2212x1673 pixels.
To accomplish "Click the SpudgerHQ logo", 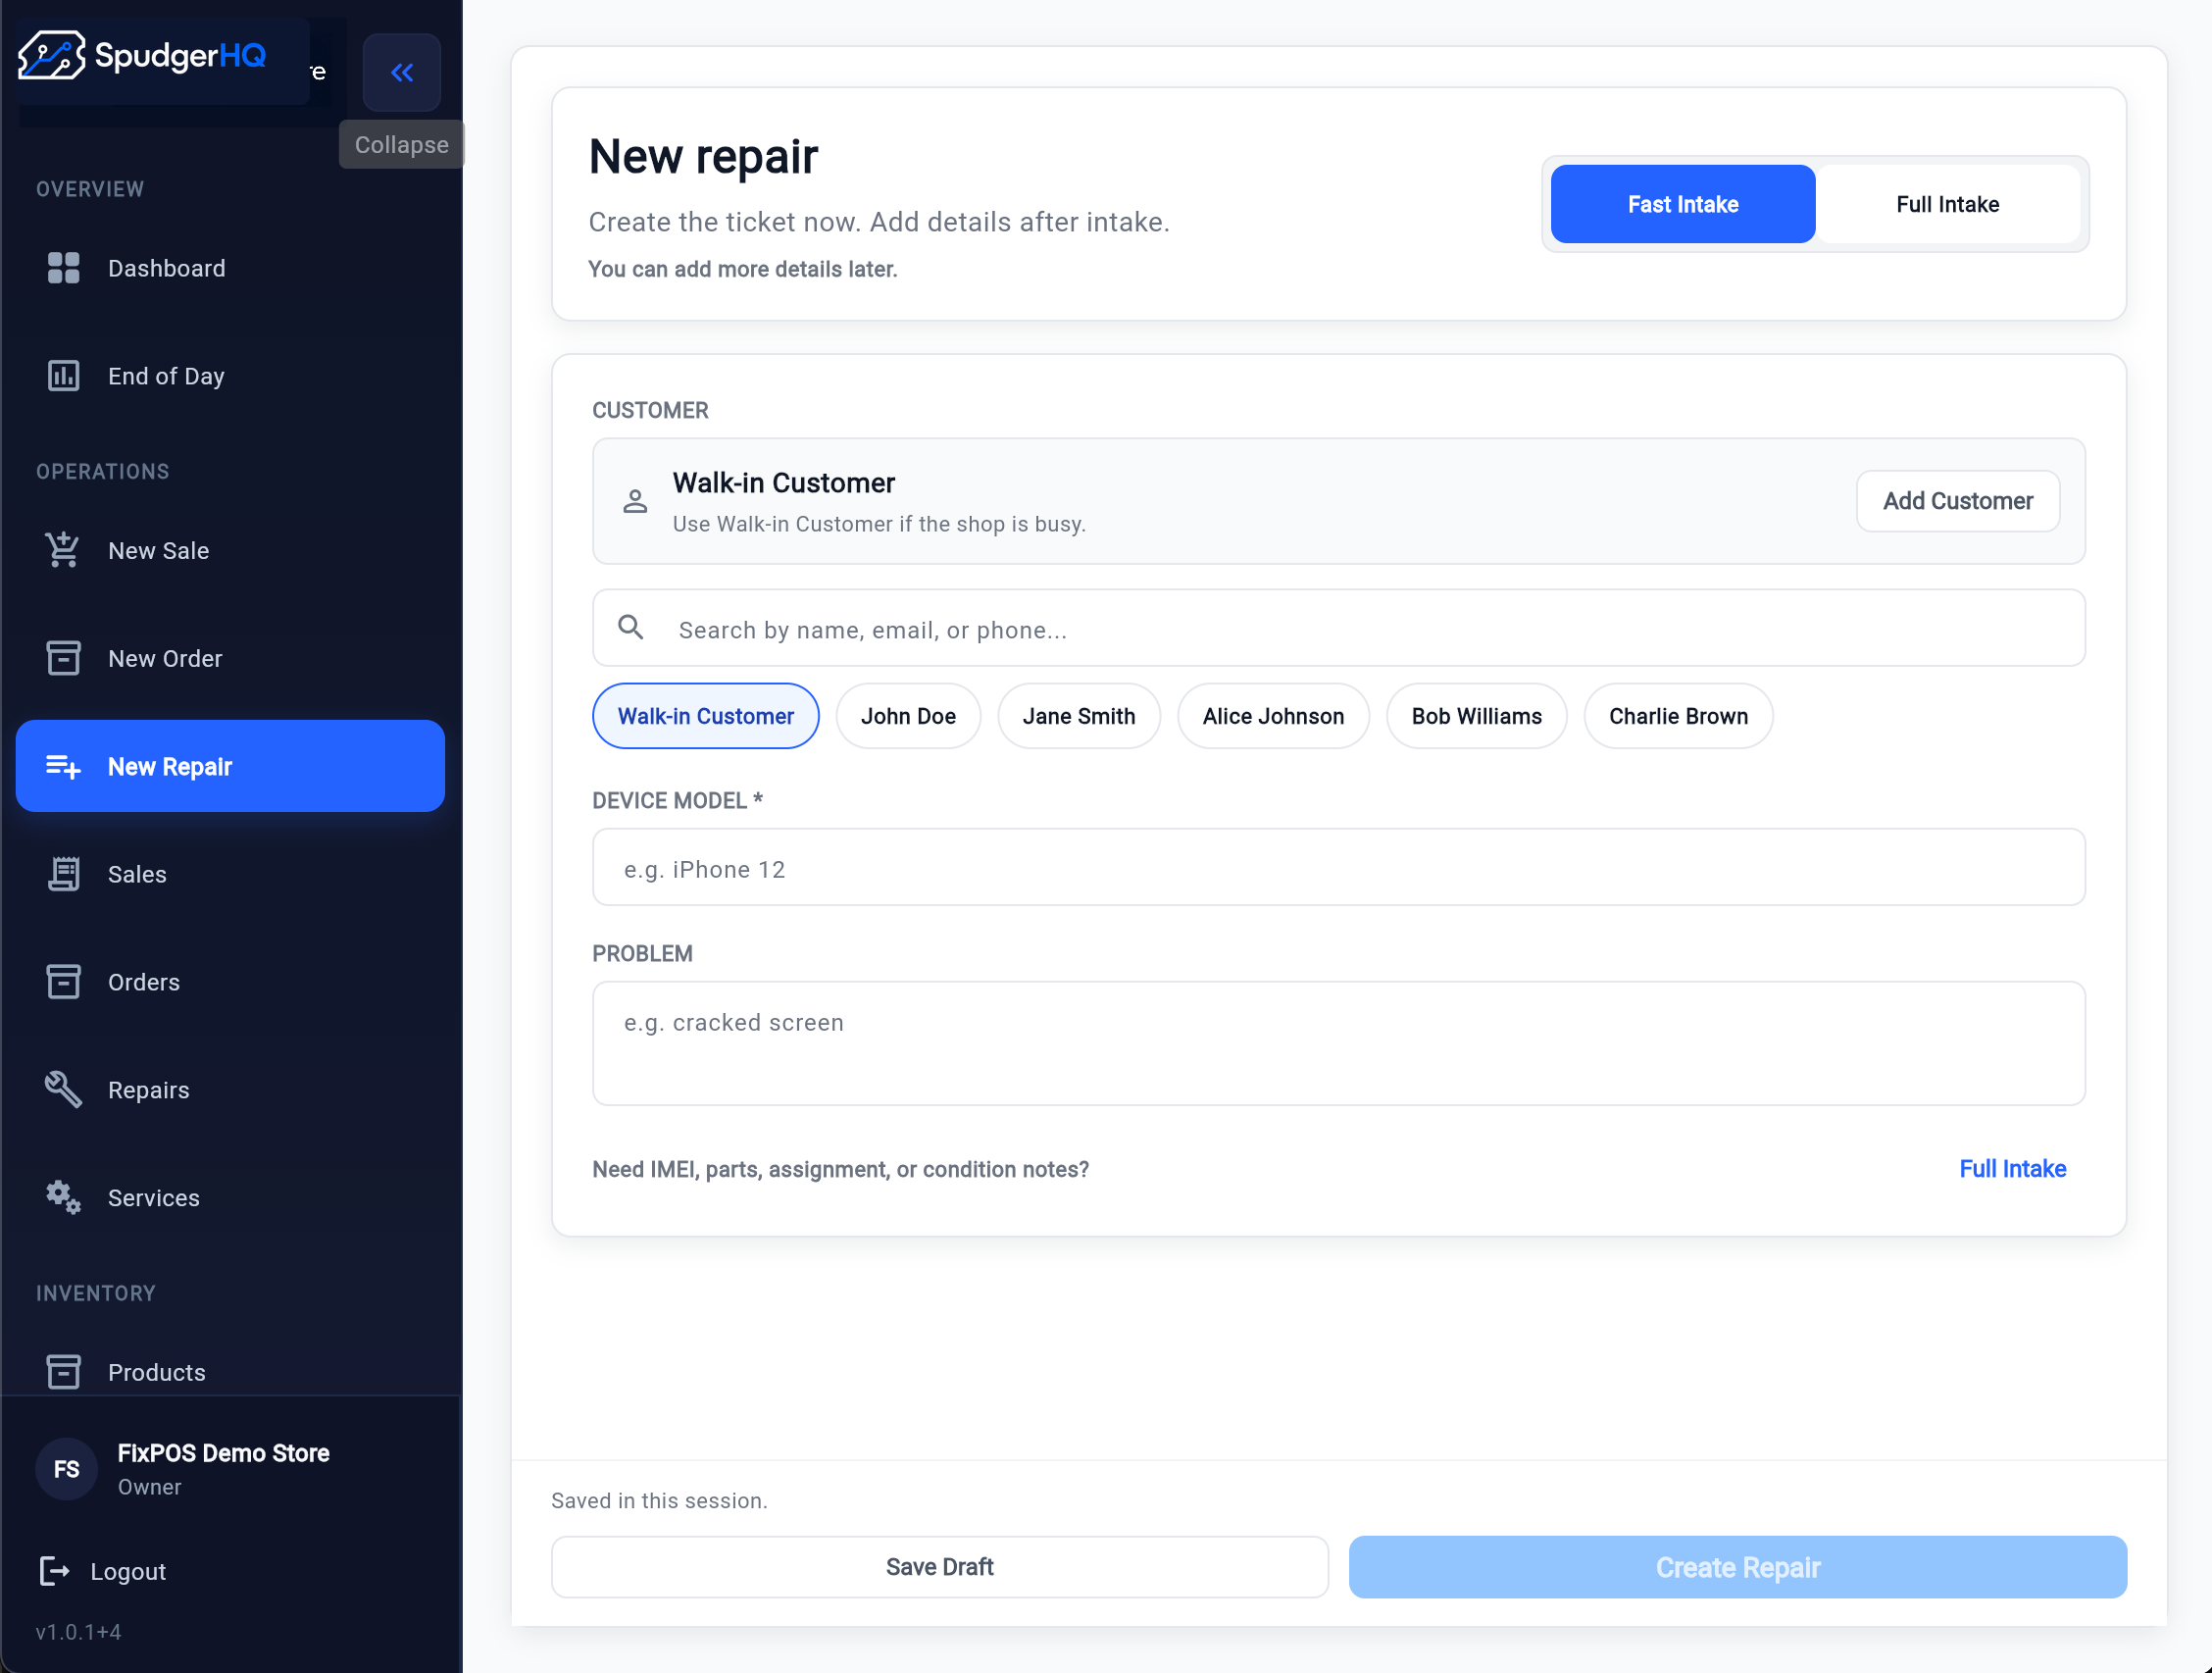I will tap(142, 55).
